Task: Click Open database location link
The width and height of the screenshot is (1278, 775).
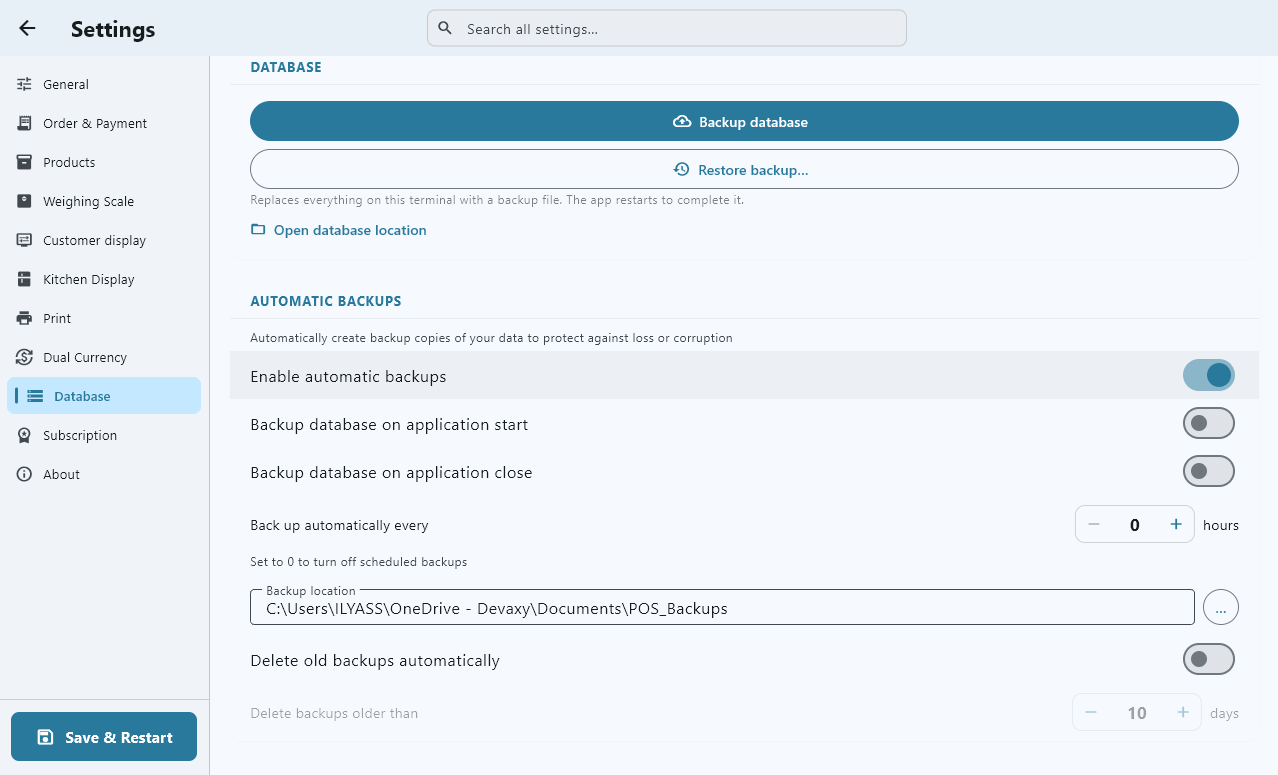Action: [x=338, y=230]
